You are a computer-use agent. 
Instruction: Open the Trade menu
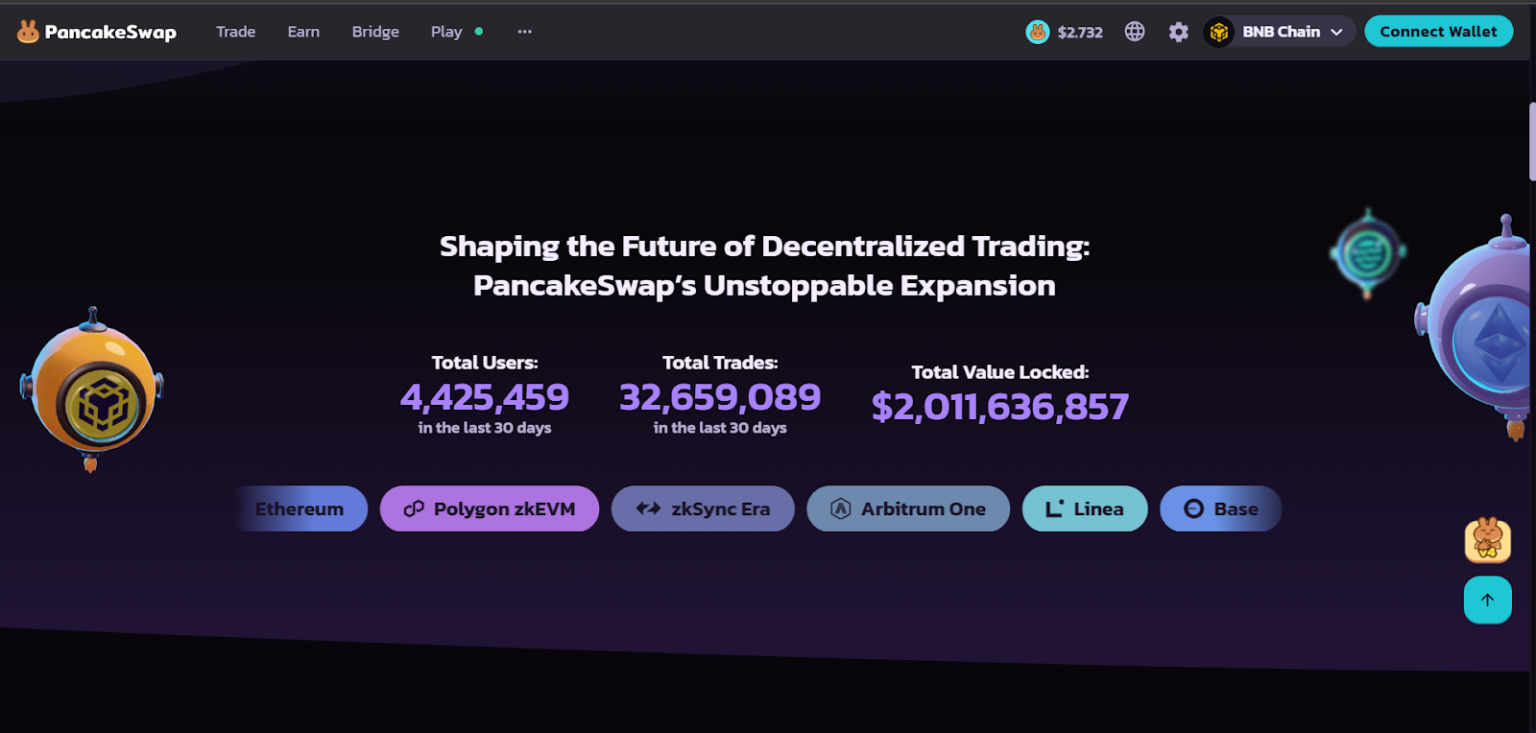pos(236,31)
